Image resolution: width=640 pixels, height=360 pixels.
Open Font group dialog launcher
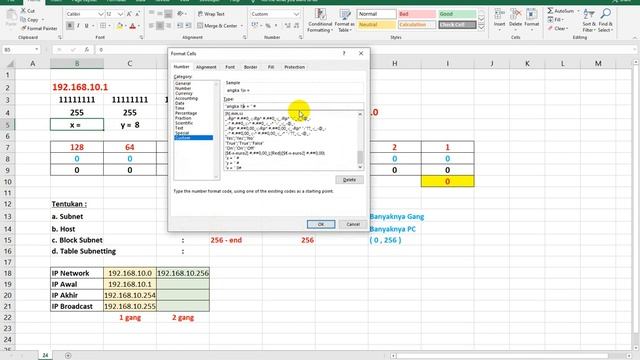click(x=142, y=38)
